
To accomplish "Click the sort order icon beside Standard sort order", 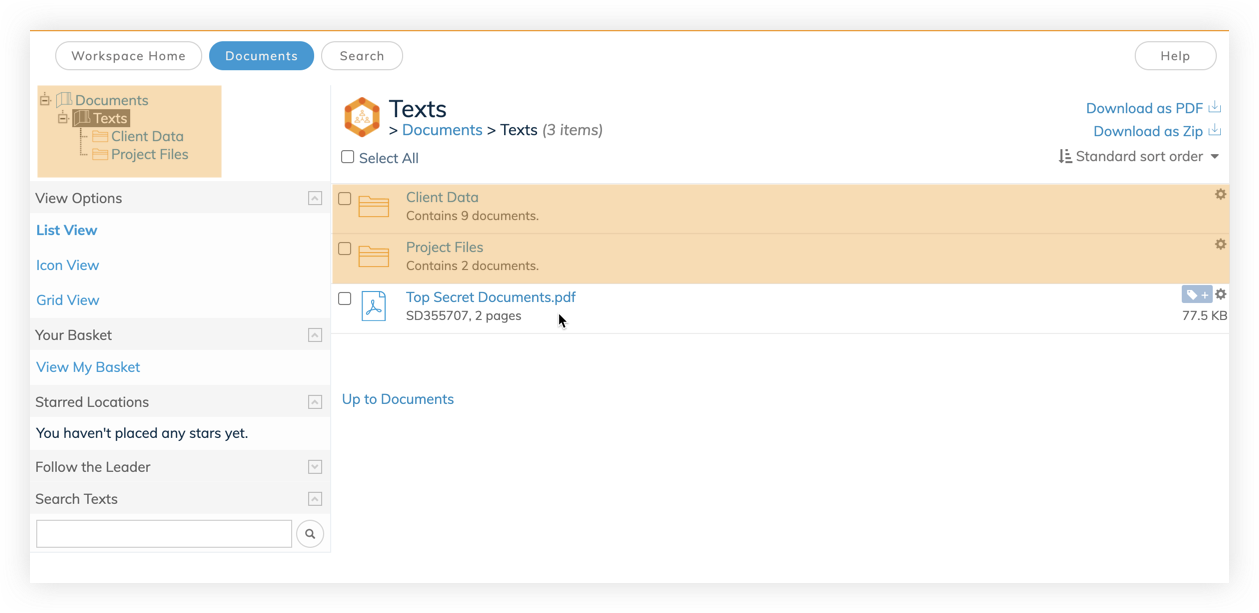I will pyautogui.click(x=1065, y=156).
